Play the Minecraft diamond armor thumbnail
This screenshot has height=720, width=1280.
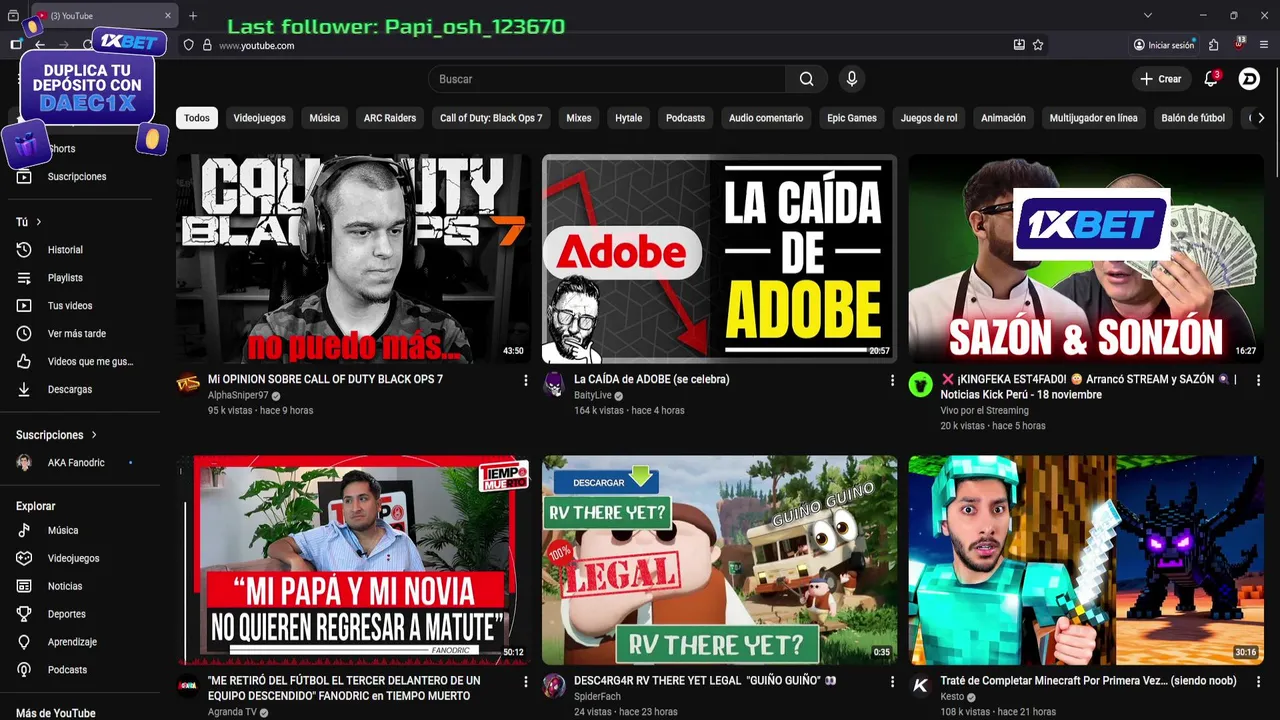(1086, 560)
